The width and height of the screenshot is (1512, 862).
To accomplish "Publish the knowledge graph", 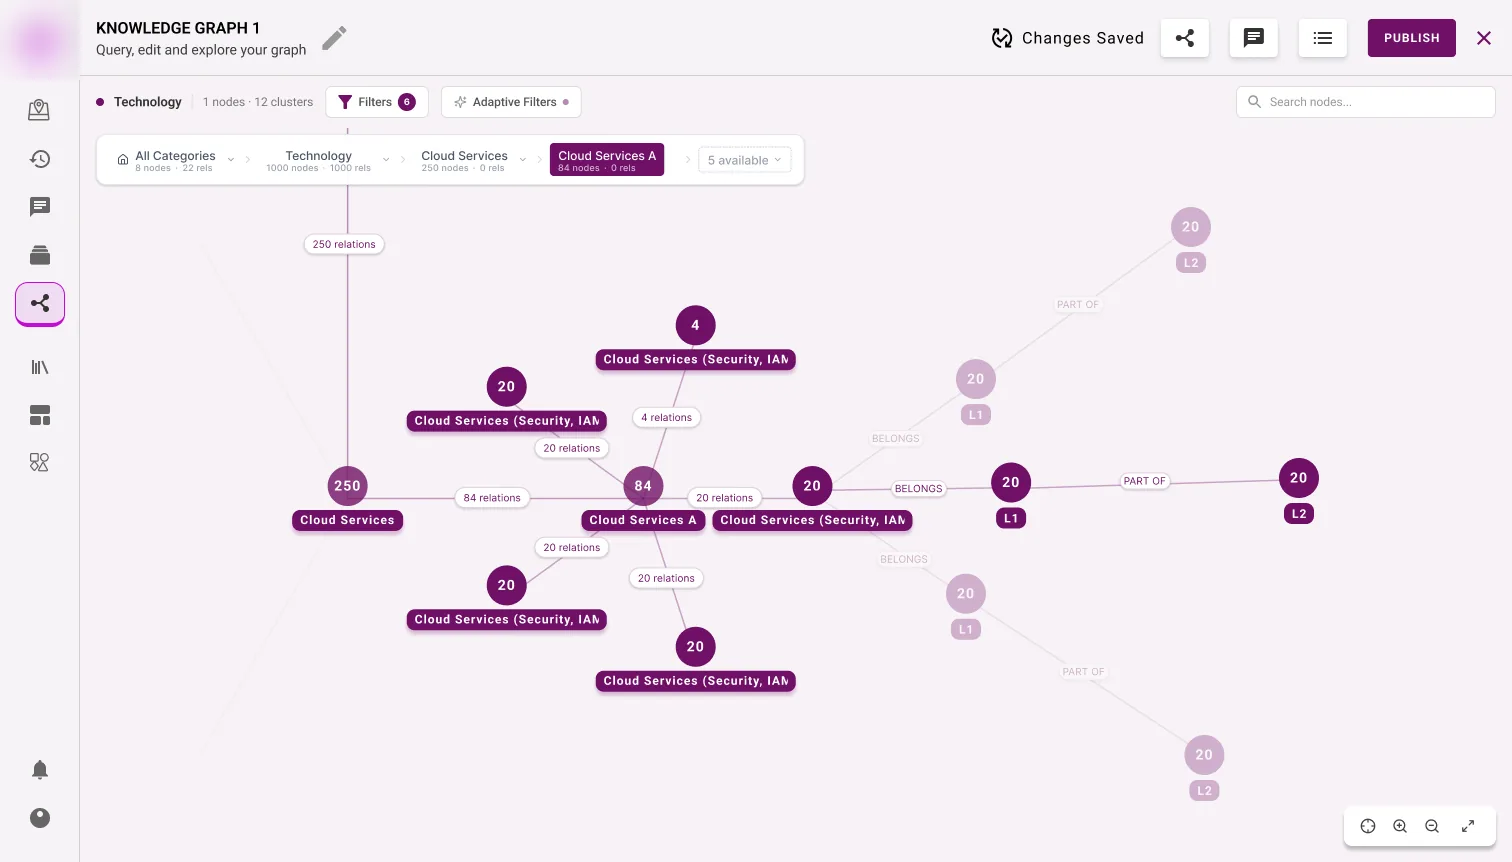I will [x=1412, y=38].
